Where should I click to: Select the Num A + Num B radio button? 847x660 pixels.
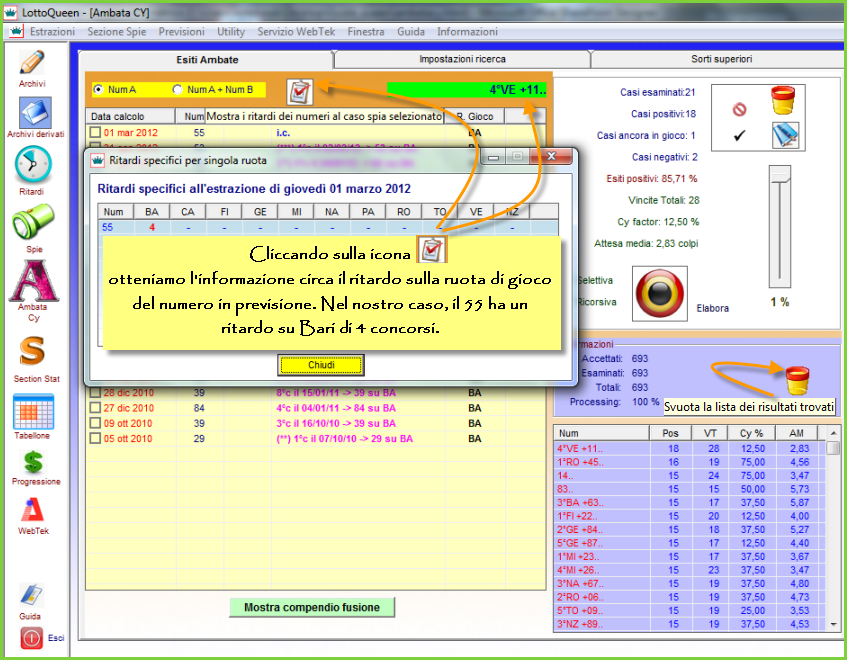pos(177,90)
